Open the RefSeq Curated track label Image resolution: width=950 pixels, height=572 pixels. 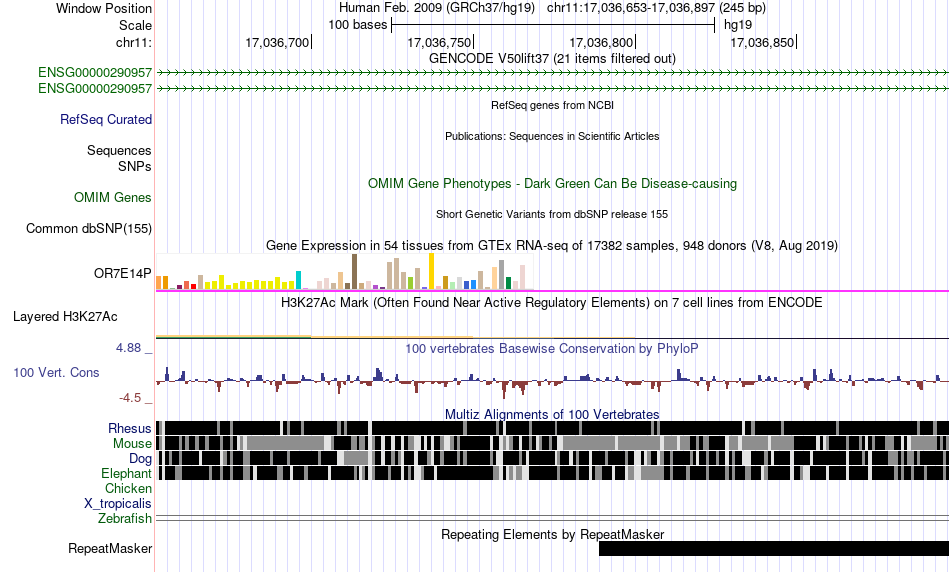pos(105,119)
